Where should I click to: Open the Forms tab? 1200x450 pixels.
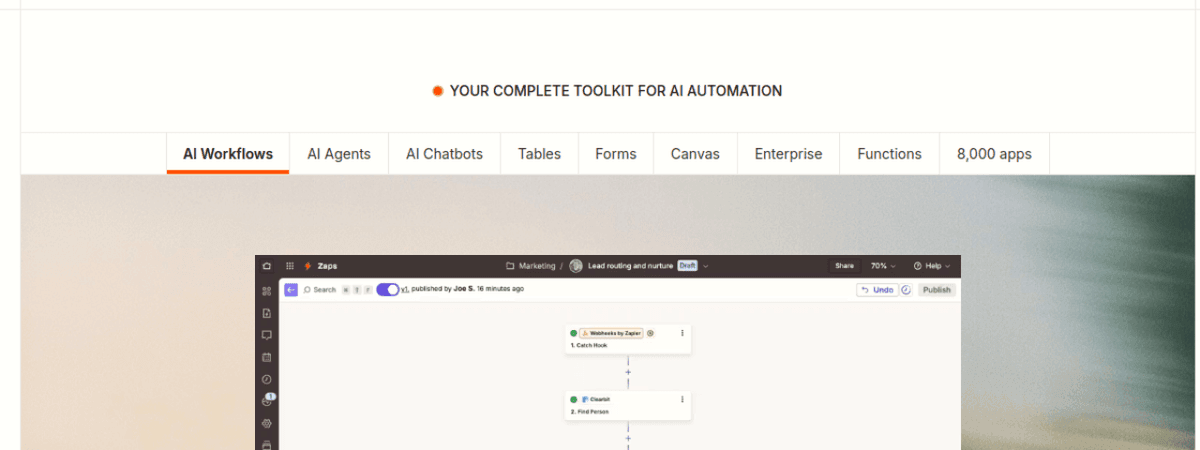coord(615,154)
